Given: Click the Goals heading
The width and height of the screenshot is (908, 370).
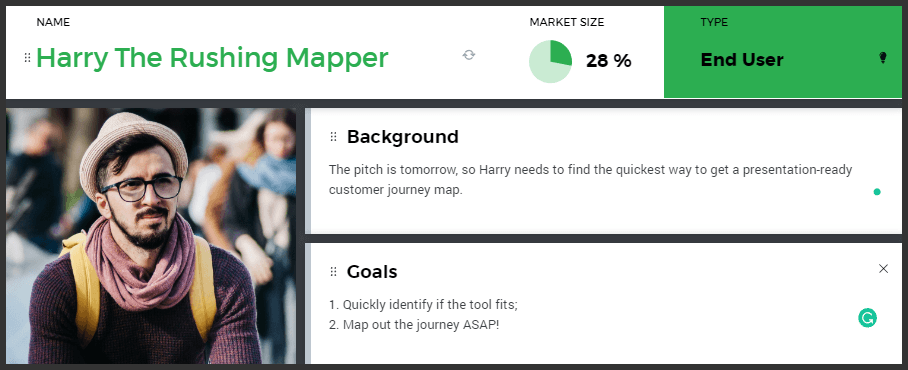Looking at the screenshot, I should click(x=372, y=272).
